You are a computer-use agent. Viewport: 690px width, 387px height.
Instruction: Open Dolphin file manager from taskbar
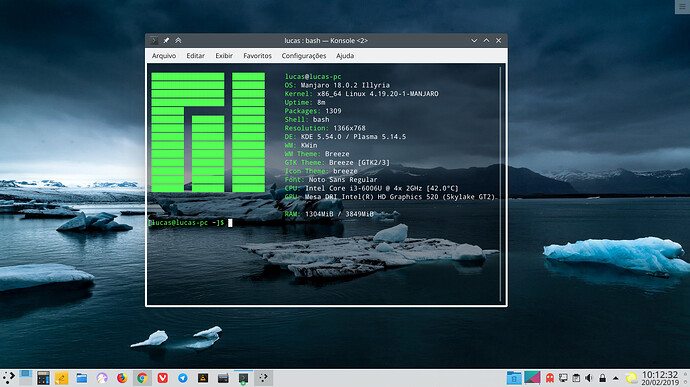click(x=81, y=378)
